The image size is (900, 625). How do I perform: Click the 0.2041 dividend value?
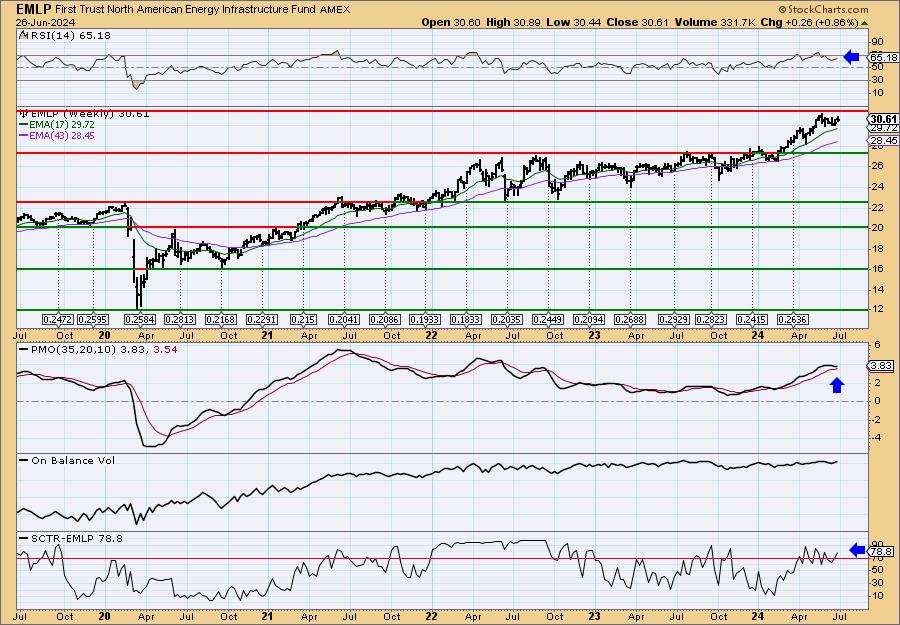coord(344,319)
